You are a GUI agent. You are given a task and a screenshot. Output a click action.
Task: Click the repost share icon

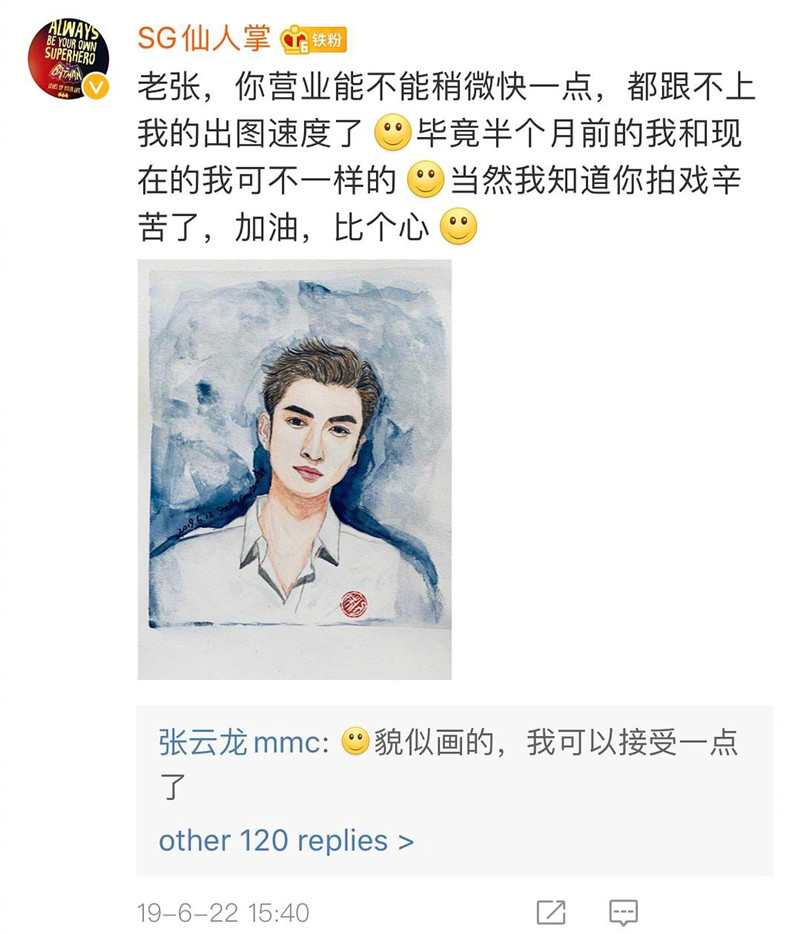(x=551, y=912)
